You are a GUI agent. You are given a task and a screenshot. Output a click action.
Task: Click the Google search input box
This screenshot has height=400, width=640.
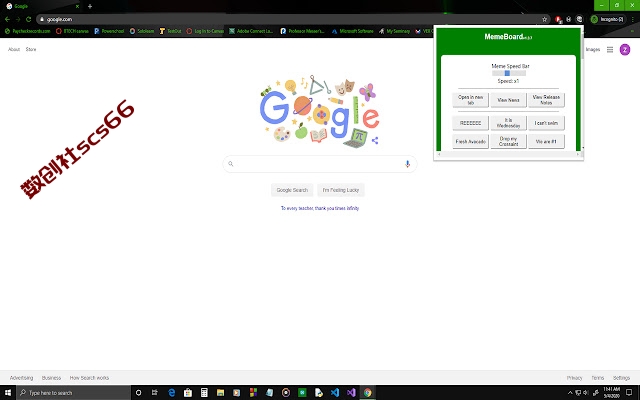(320, 164)
